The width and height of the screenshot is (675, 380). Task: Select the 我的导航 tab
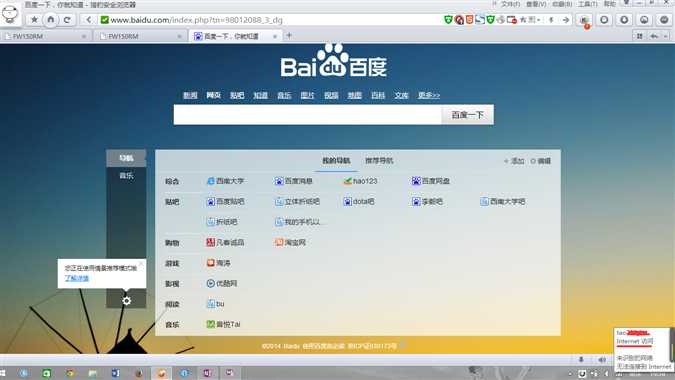pyautogui.click(x=336, y=161)
